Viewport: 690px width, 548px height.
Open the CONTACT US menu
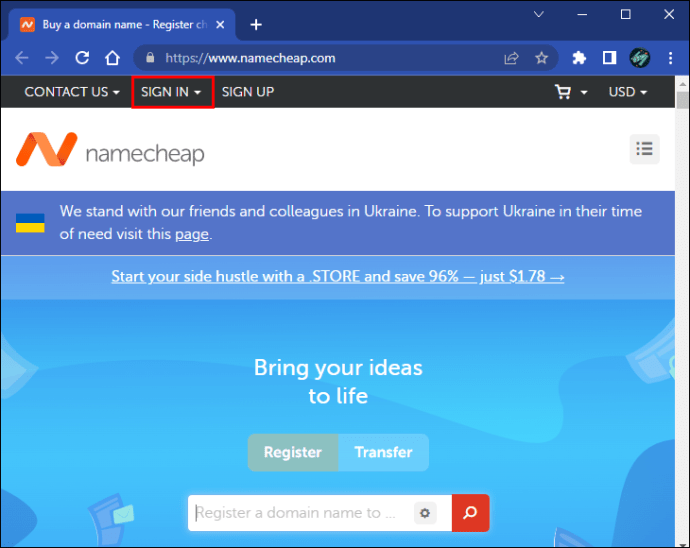click(x=72, y=92)
